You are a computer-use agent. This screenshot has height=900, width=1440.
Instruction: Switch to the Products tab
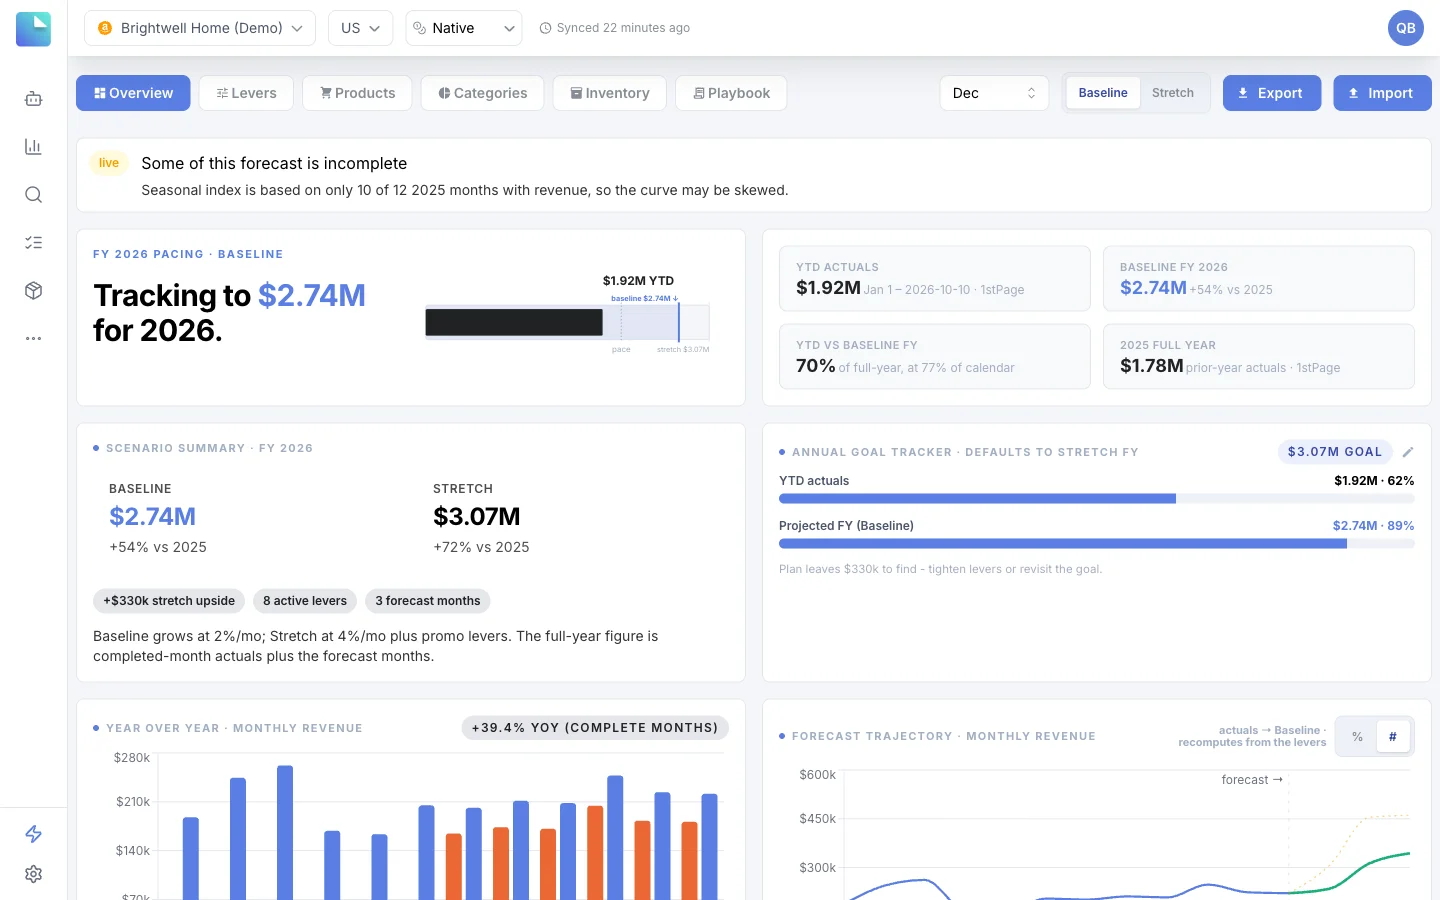tap(357, 93)
